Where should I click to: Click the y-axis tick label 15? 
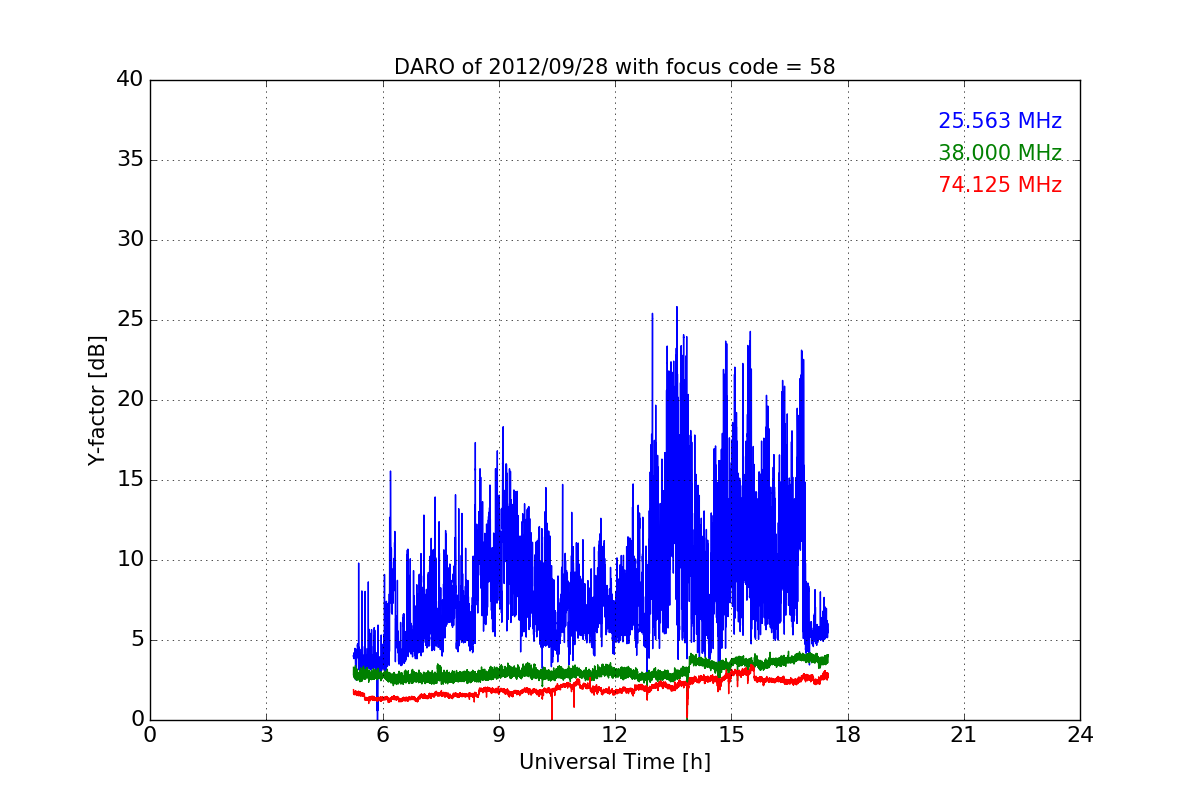tap(130, 480)
